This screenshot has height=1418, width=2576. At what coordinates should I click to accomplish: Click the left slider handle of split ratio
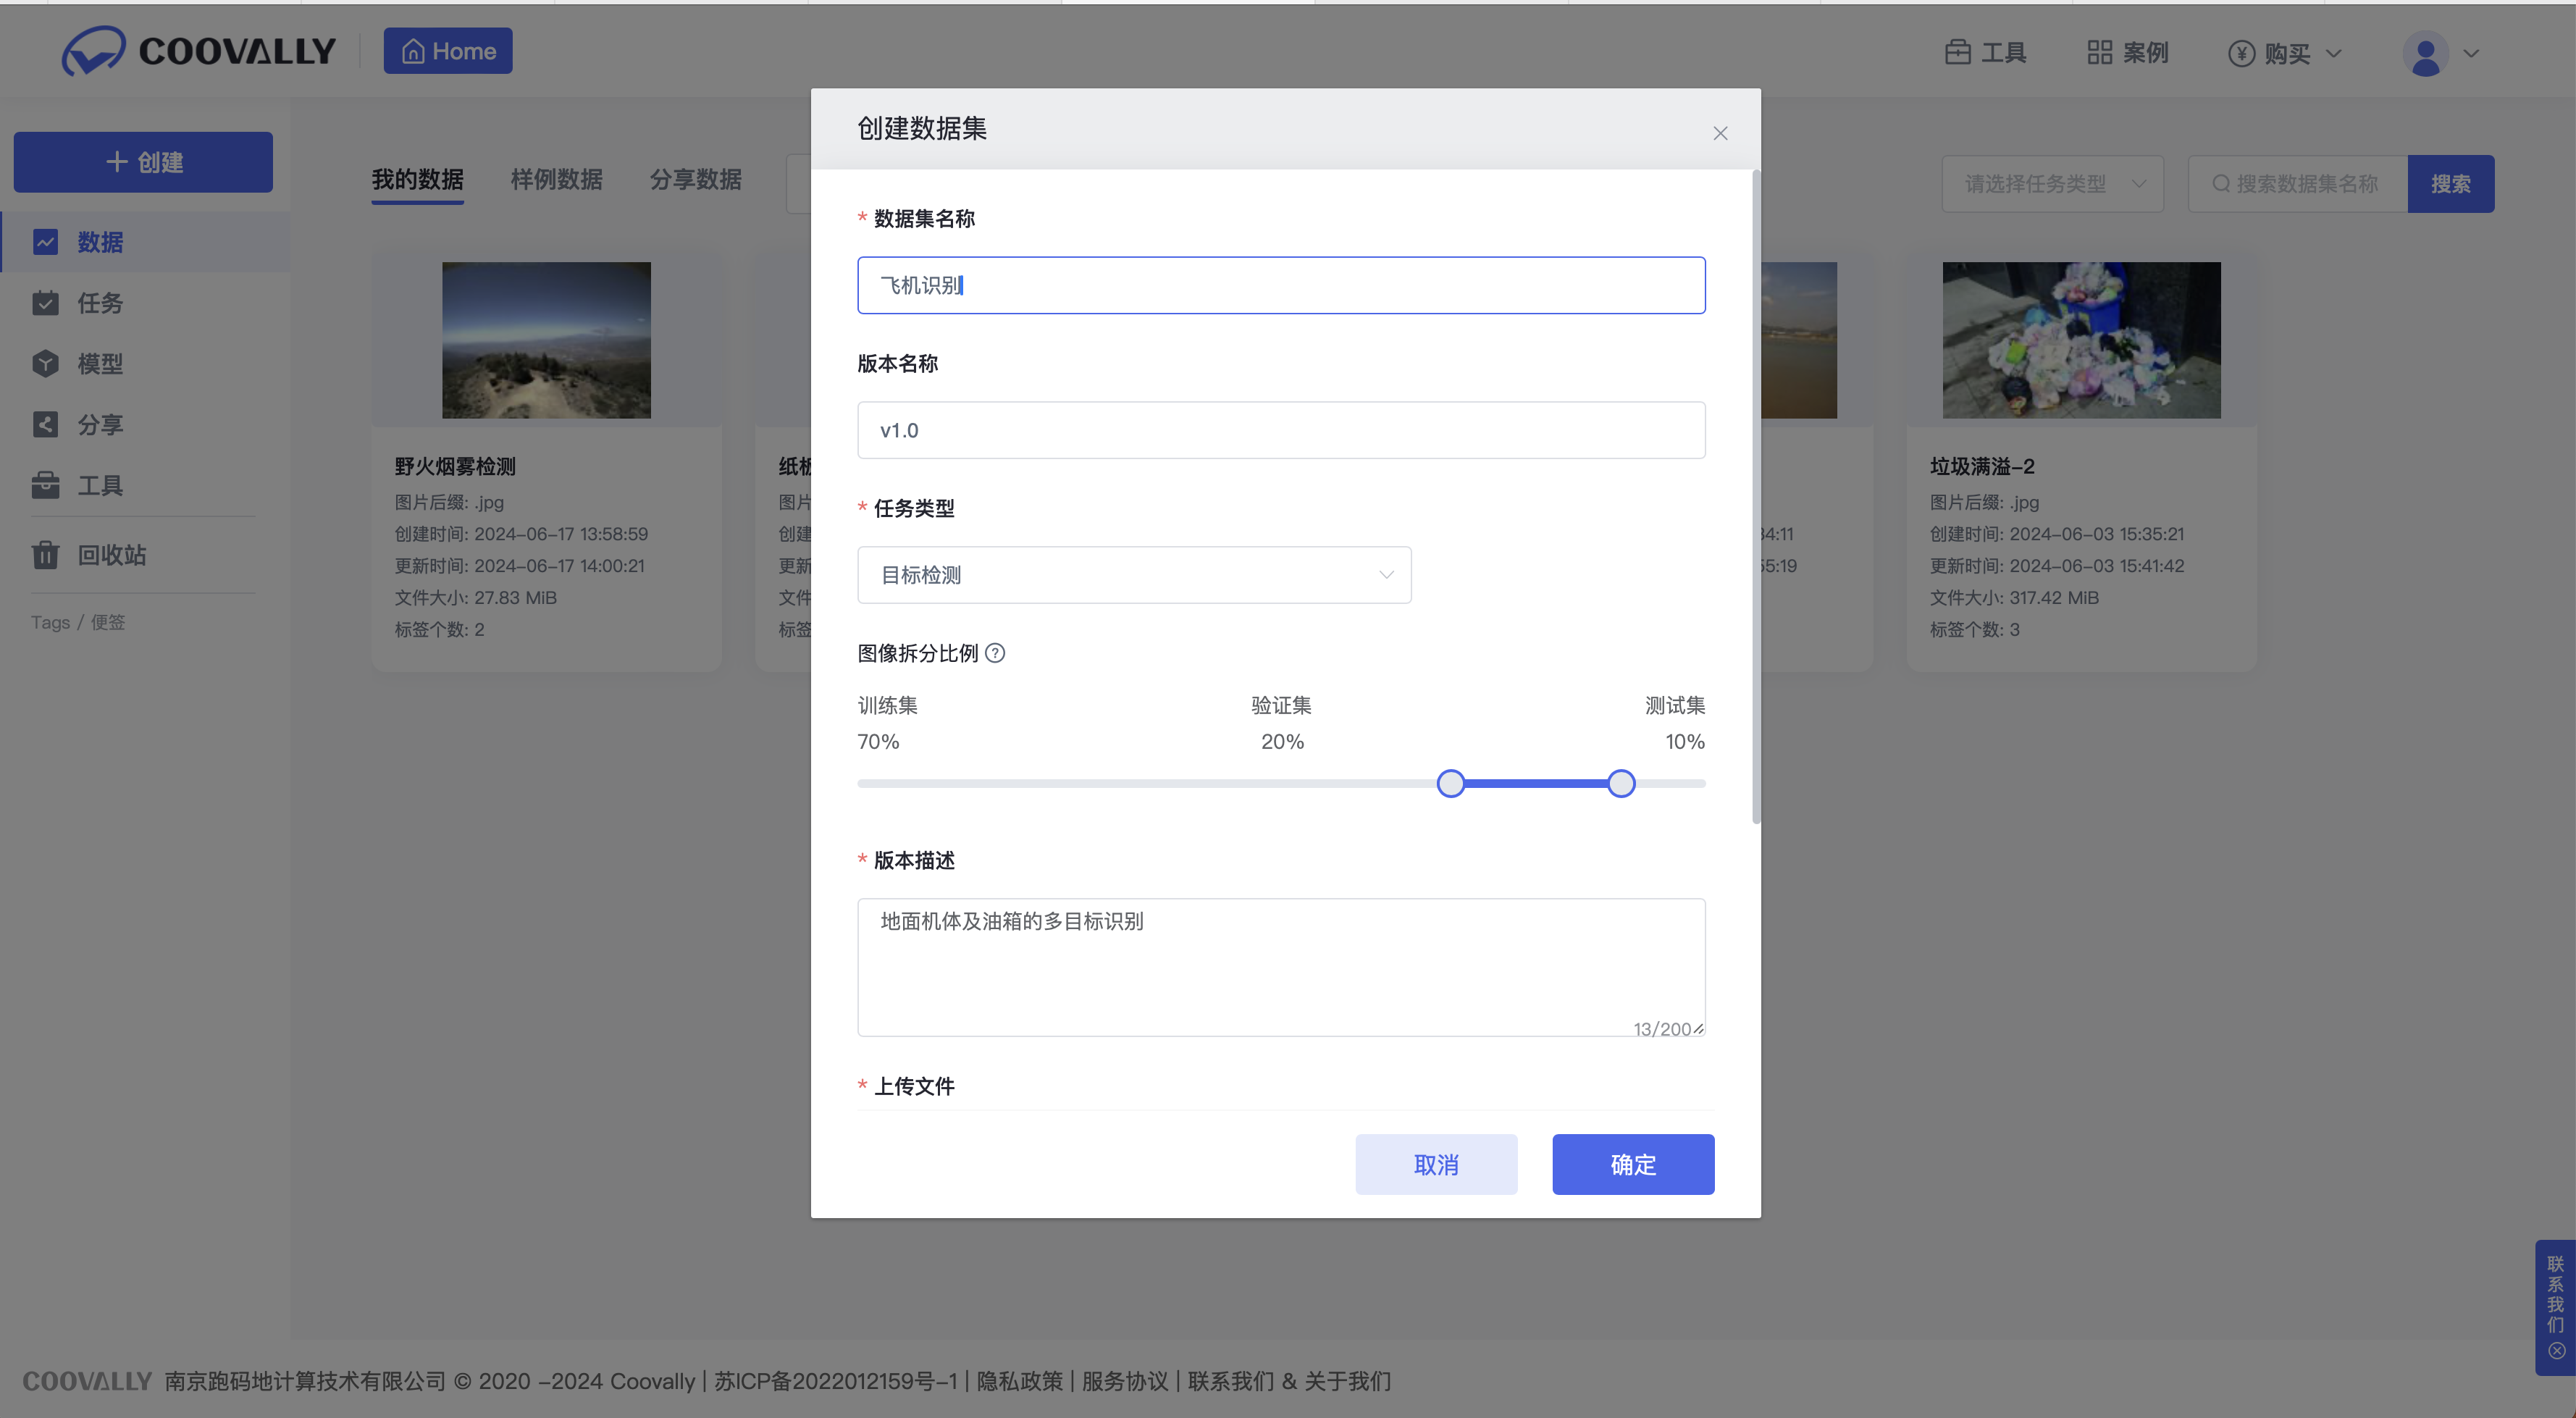click(1451, 783)
